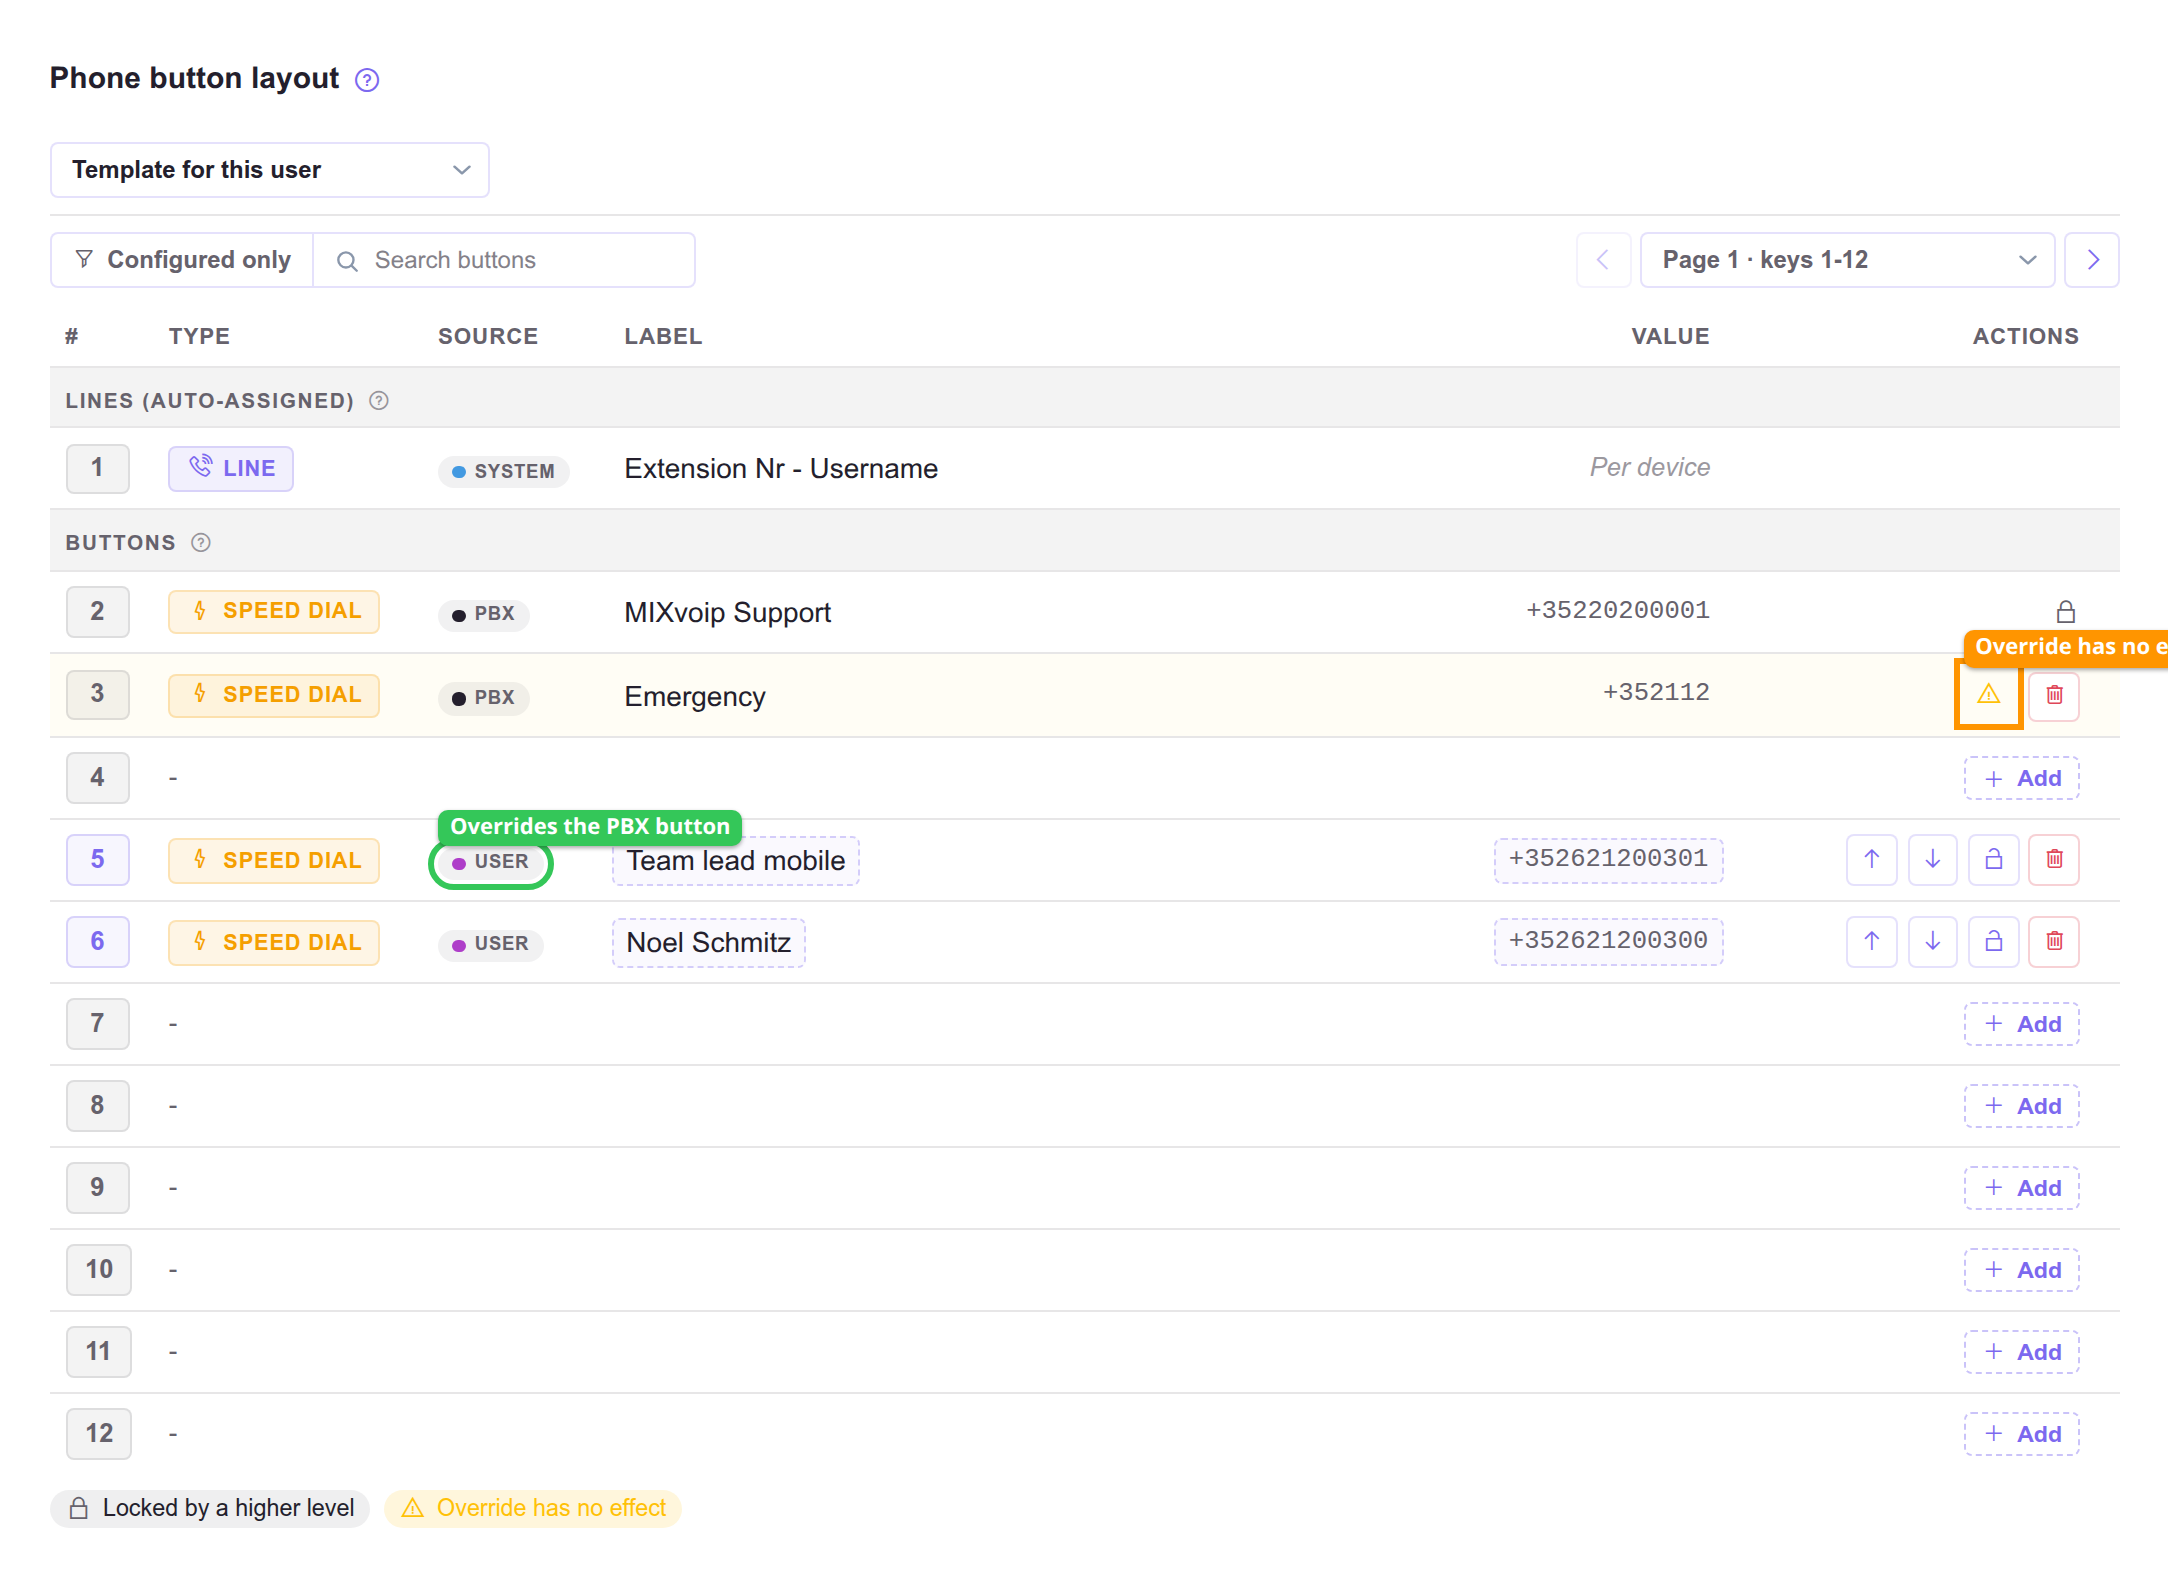This screenshot has height=1590, width=2168.
Task: Delete the Emergency speed dial
Action: coord(2054,694)
